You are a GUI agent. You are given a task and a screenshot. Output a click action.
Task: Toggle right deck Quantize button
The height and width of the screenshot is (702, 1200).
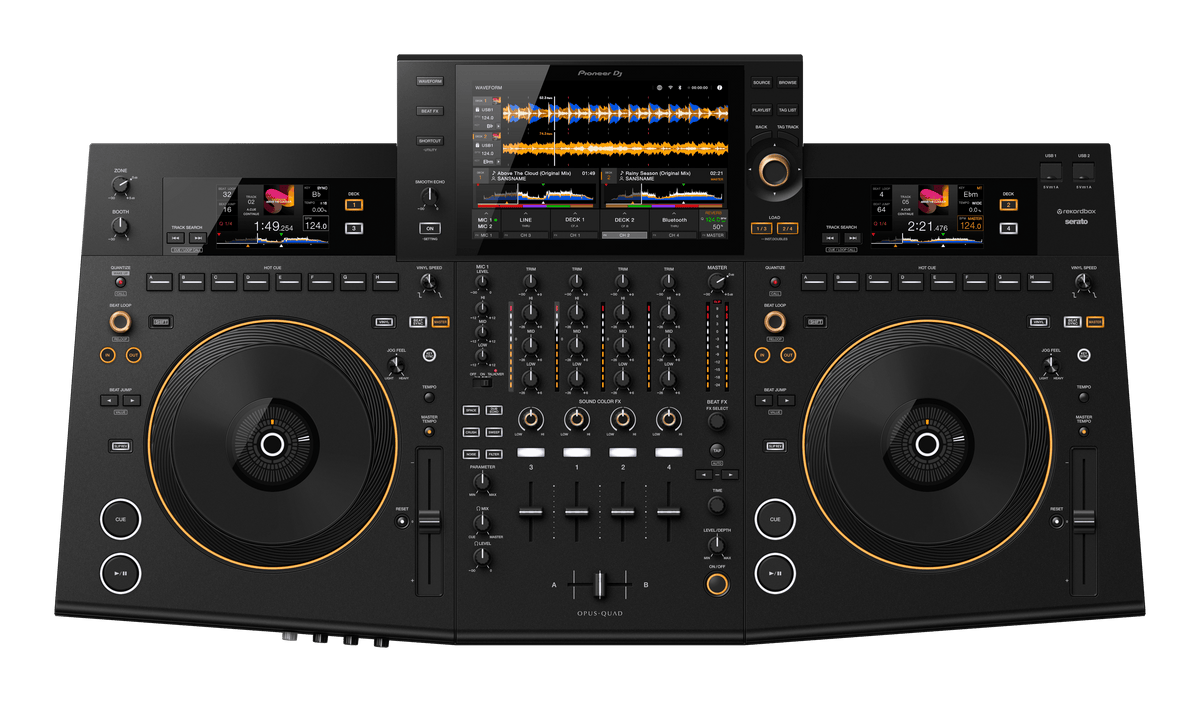pyautogui.click(x=774, y=283)
